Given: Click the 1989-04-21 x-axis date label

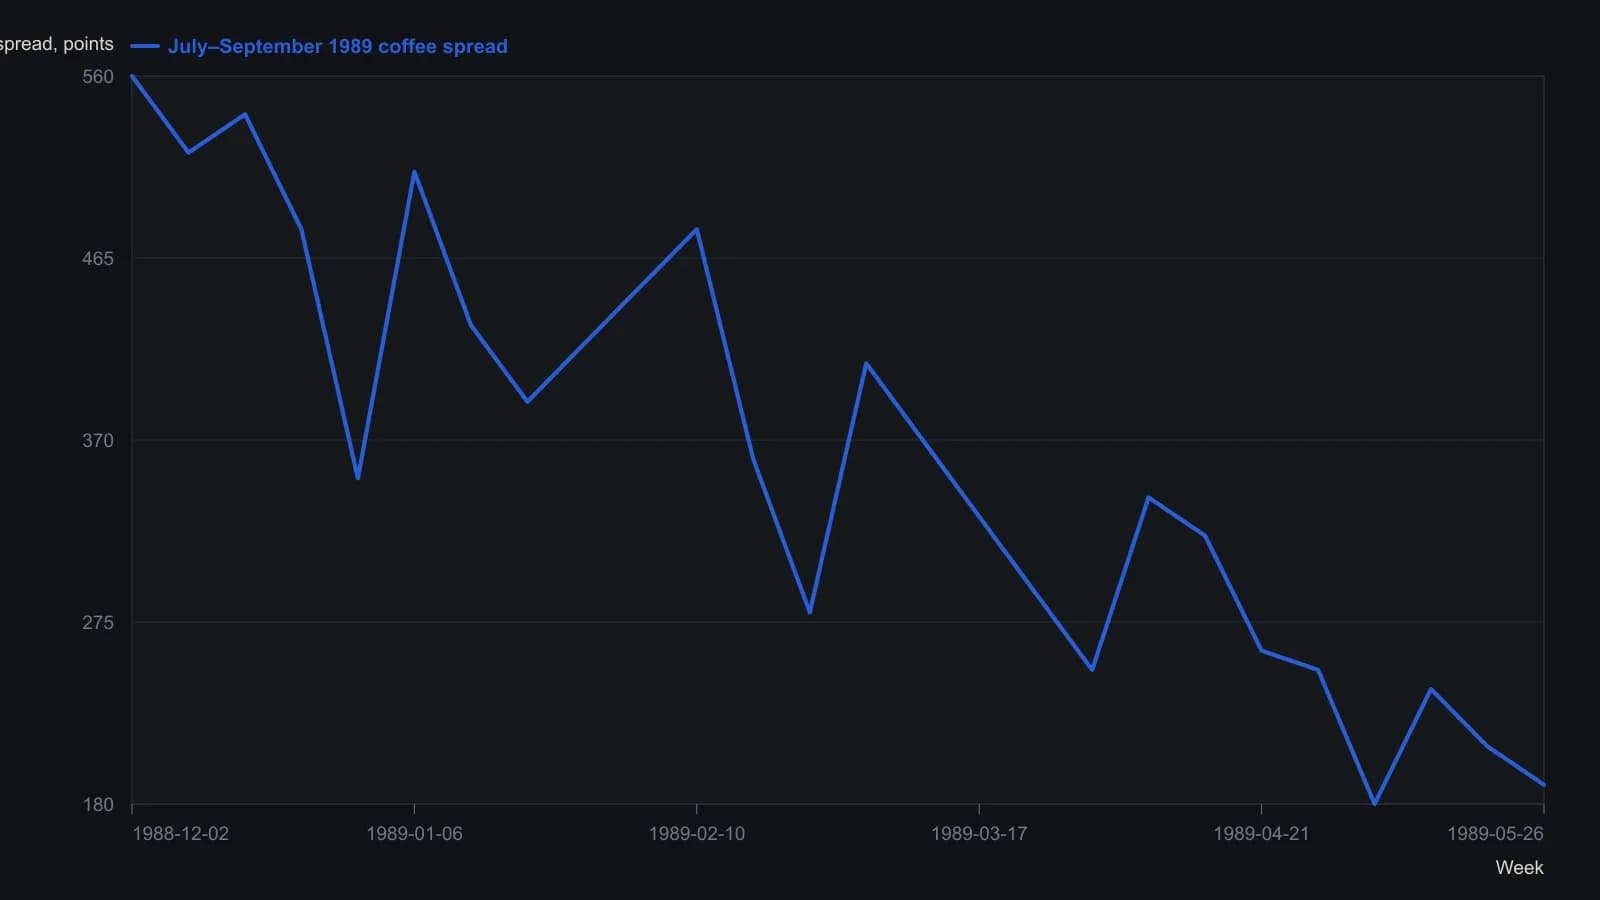Looking at the screenshot, I should 1261,834.
